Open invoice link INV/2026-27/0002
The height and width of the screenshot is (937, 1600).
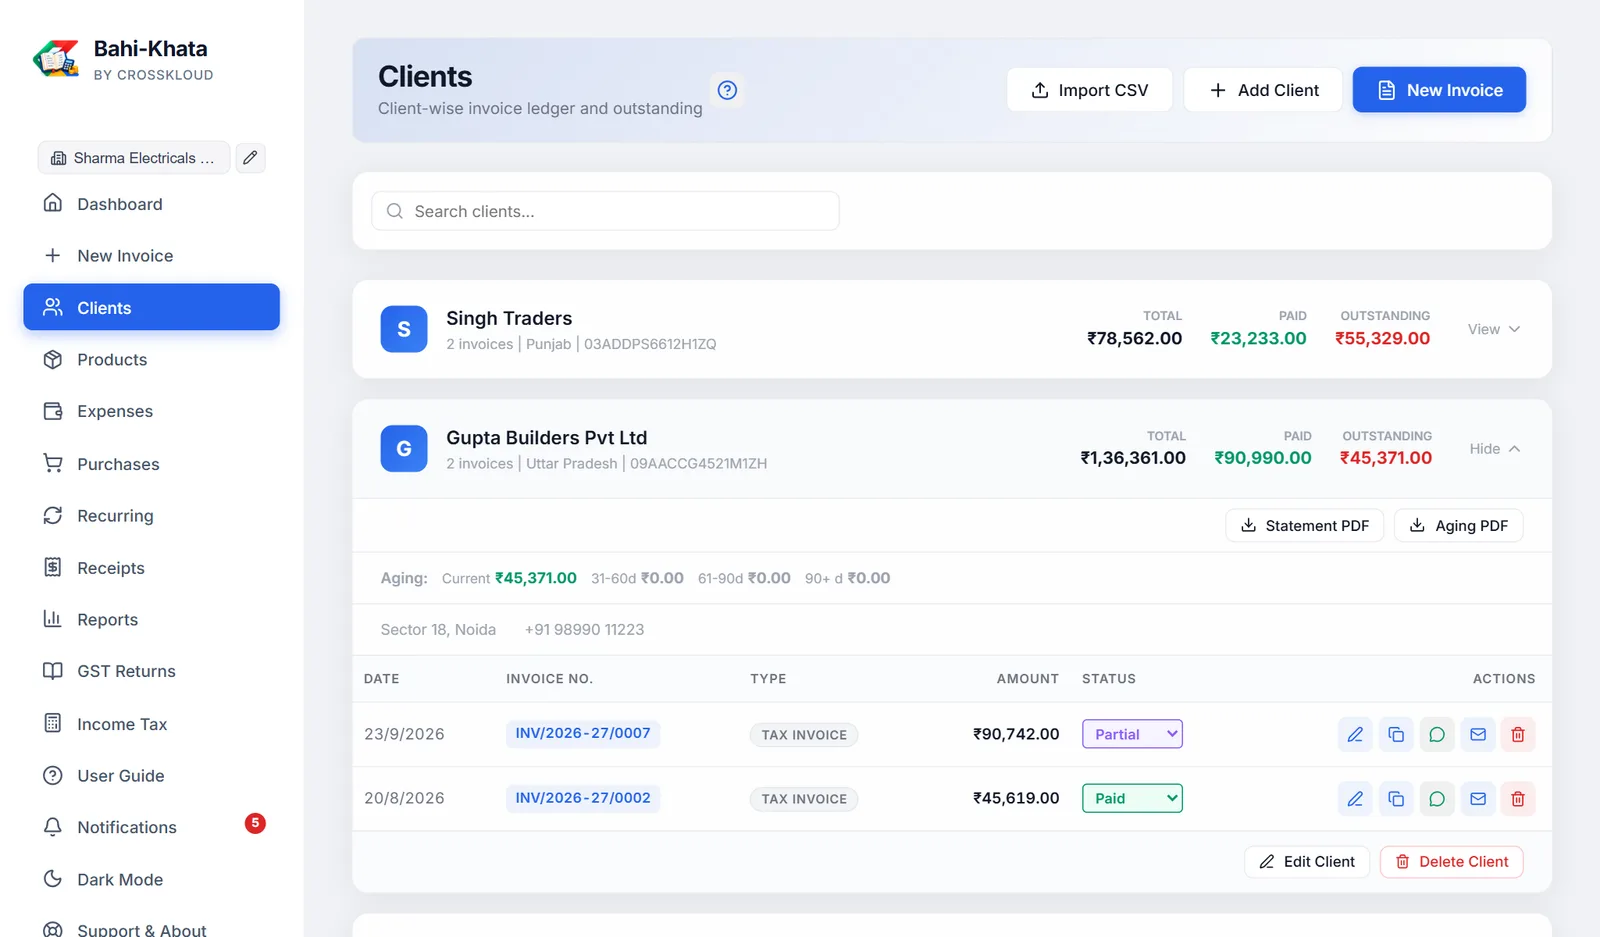pyautogui.click(x=583, y=798)
